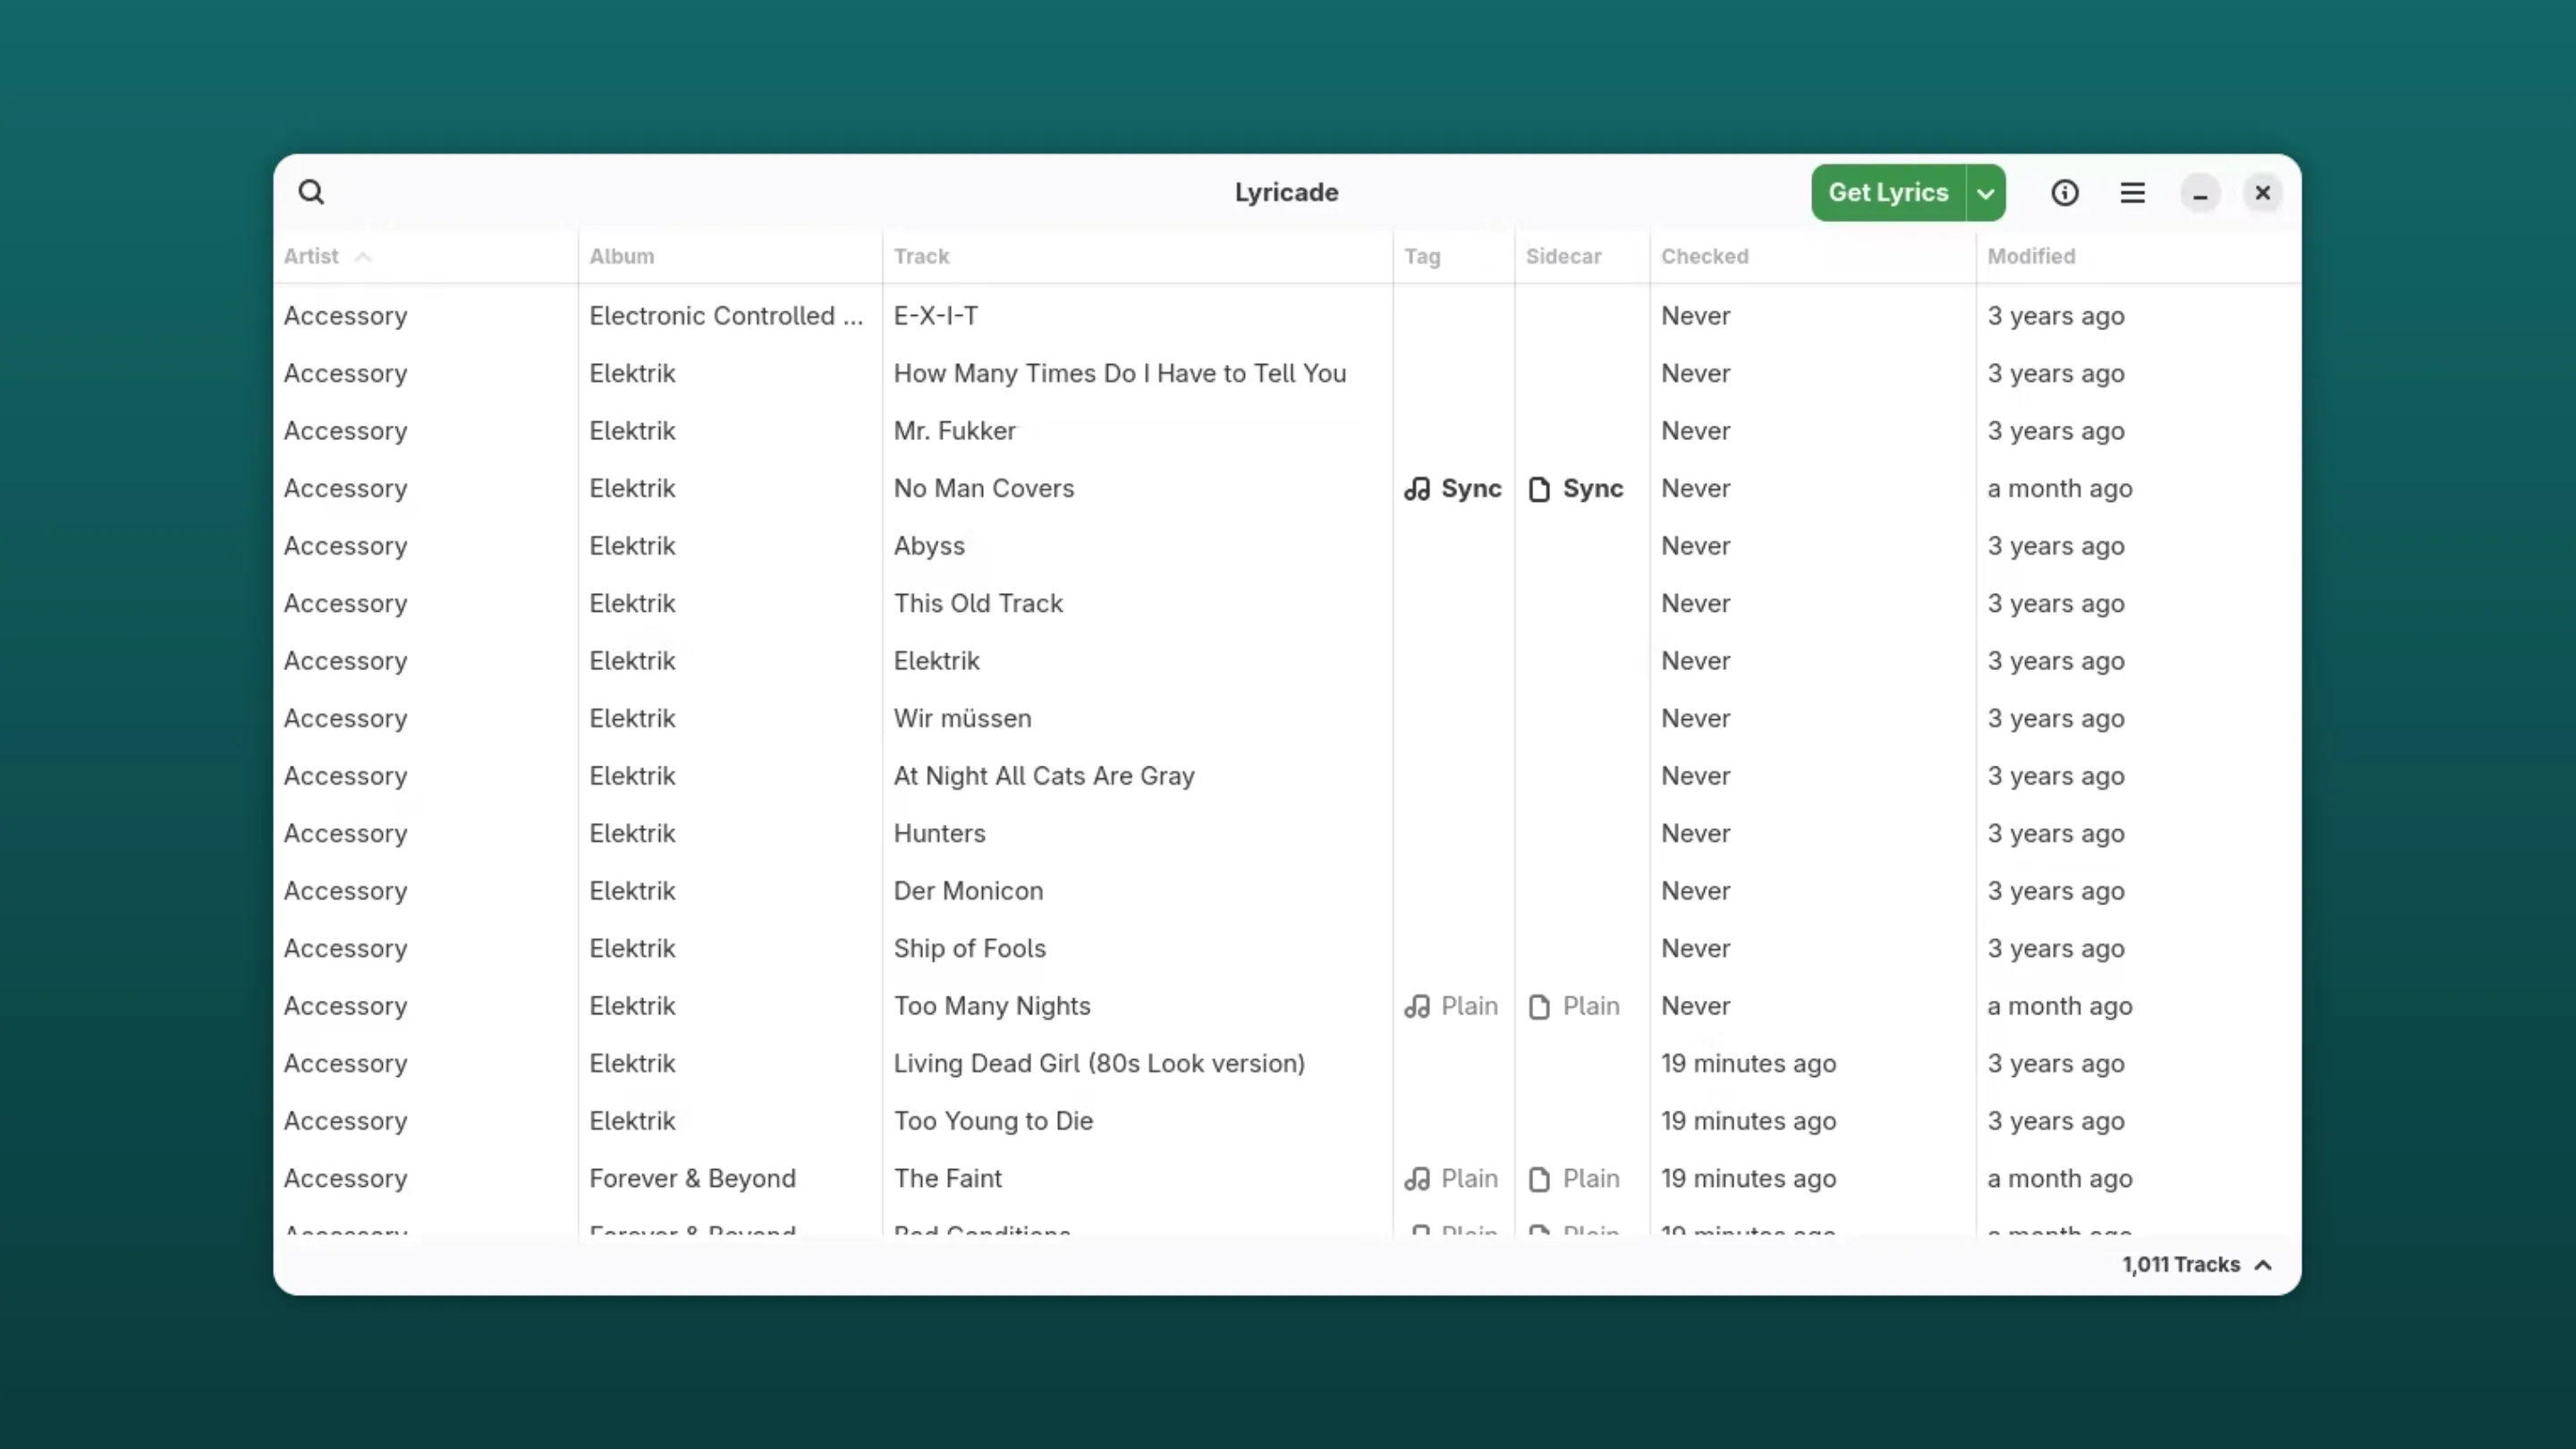Sort by the Checked column header
2576x1449 pixels.
click(1705, 256)
